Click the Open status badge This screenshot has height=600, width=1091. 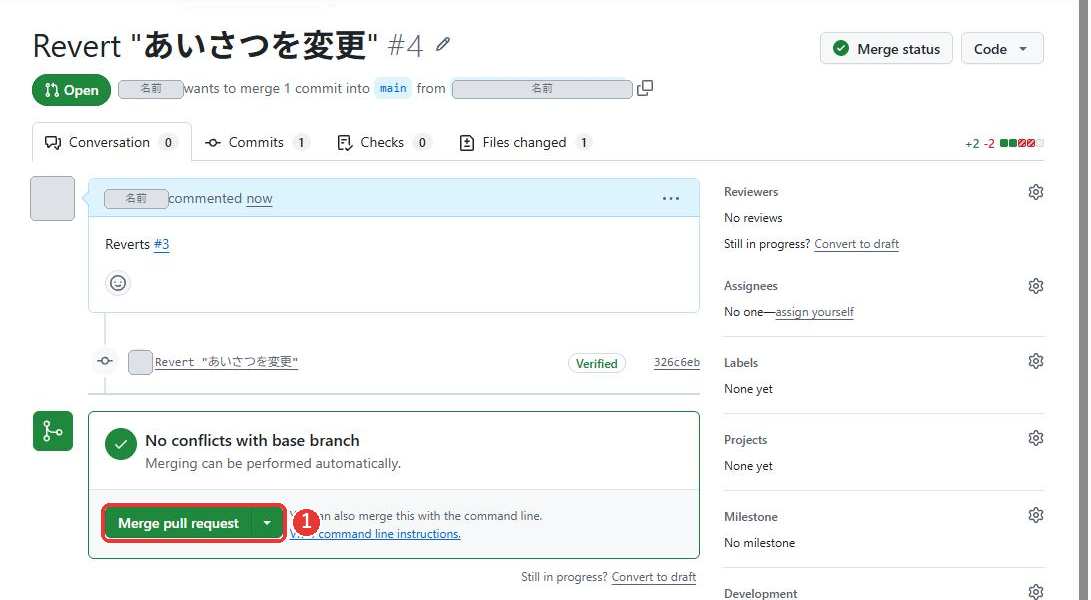pyautogui.click(x=71, y=90)
